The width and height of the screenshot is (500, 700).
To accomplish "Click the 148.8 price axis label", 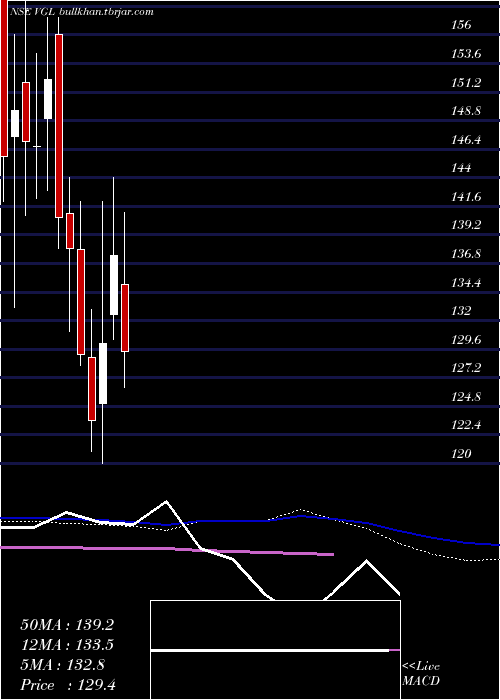I will tap(467, 111).
